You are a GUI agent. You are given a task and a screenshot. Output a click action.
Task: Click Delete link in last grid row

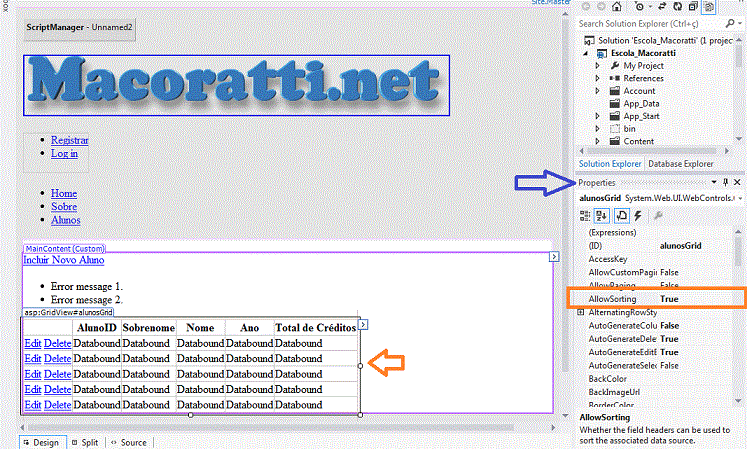point(58,405)
